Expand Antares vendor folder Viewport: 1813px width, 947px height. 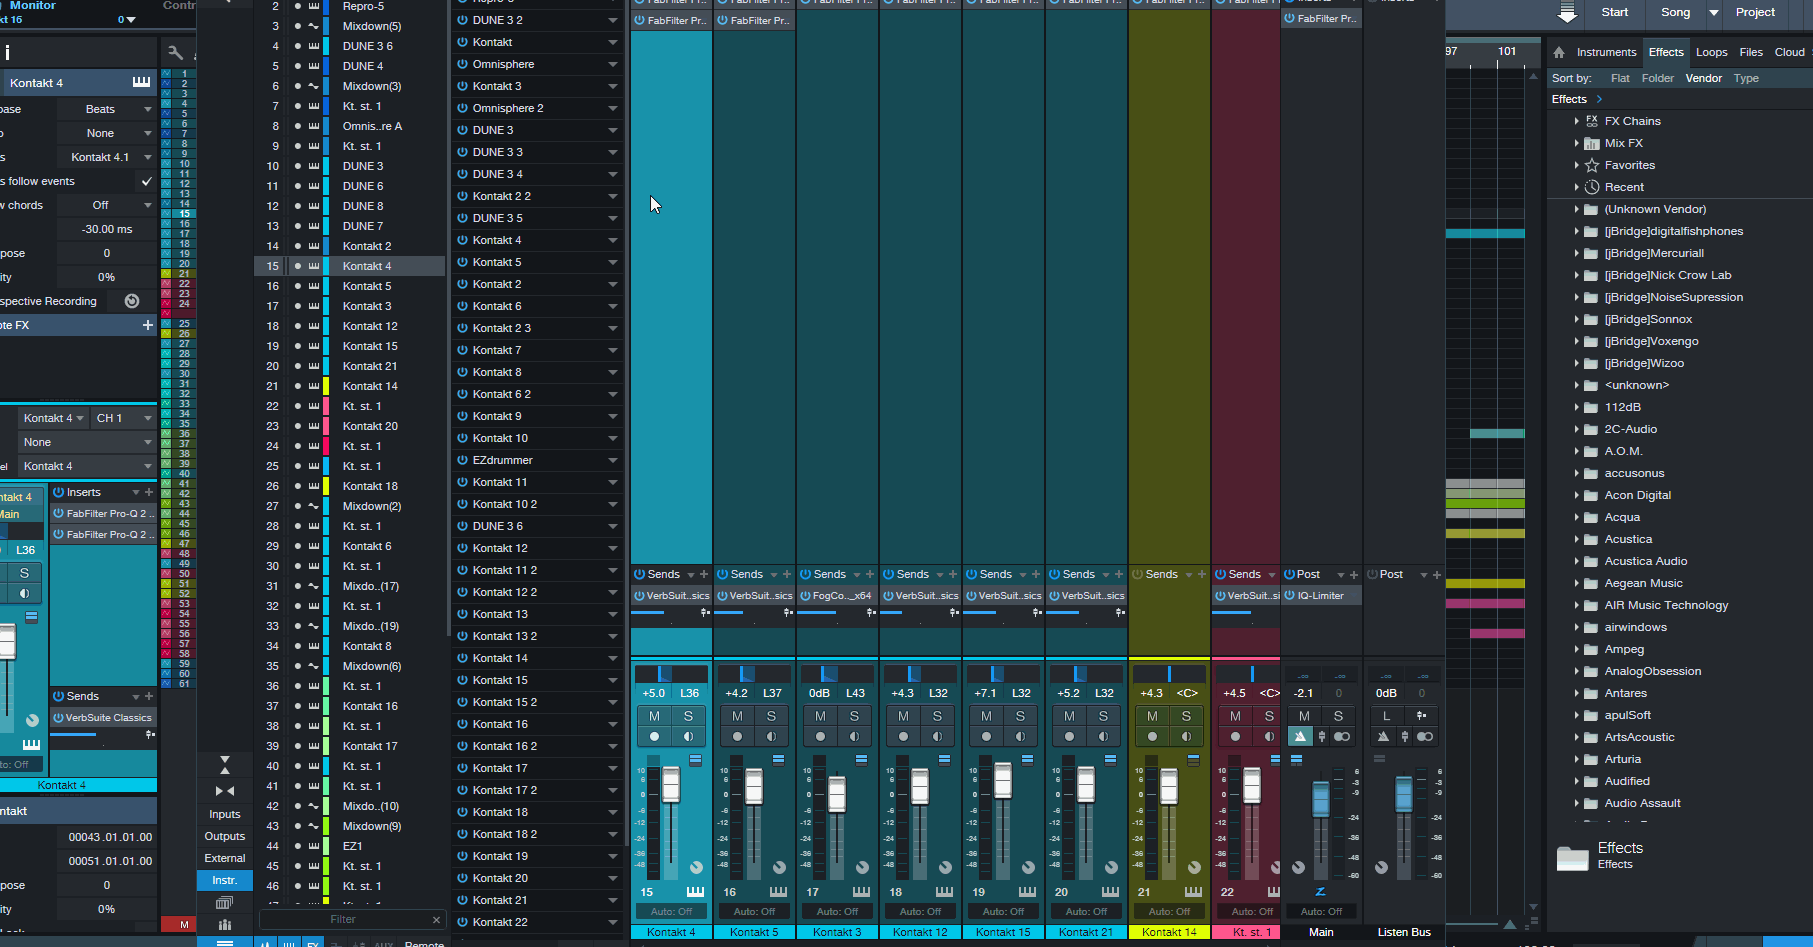(1577, 693)
